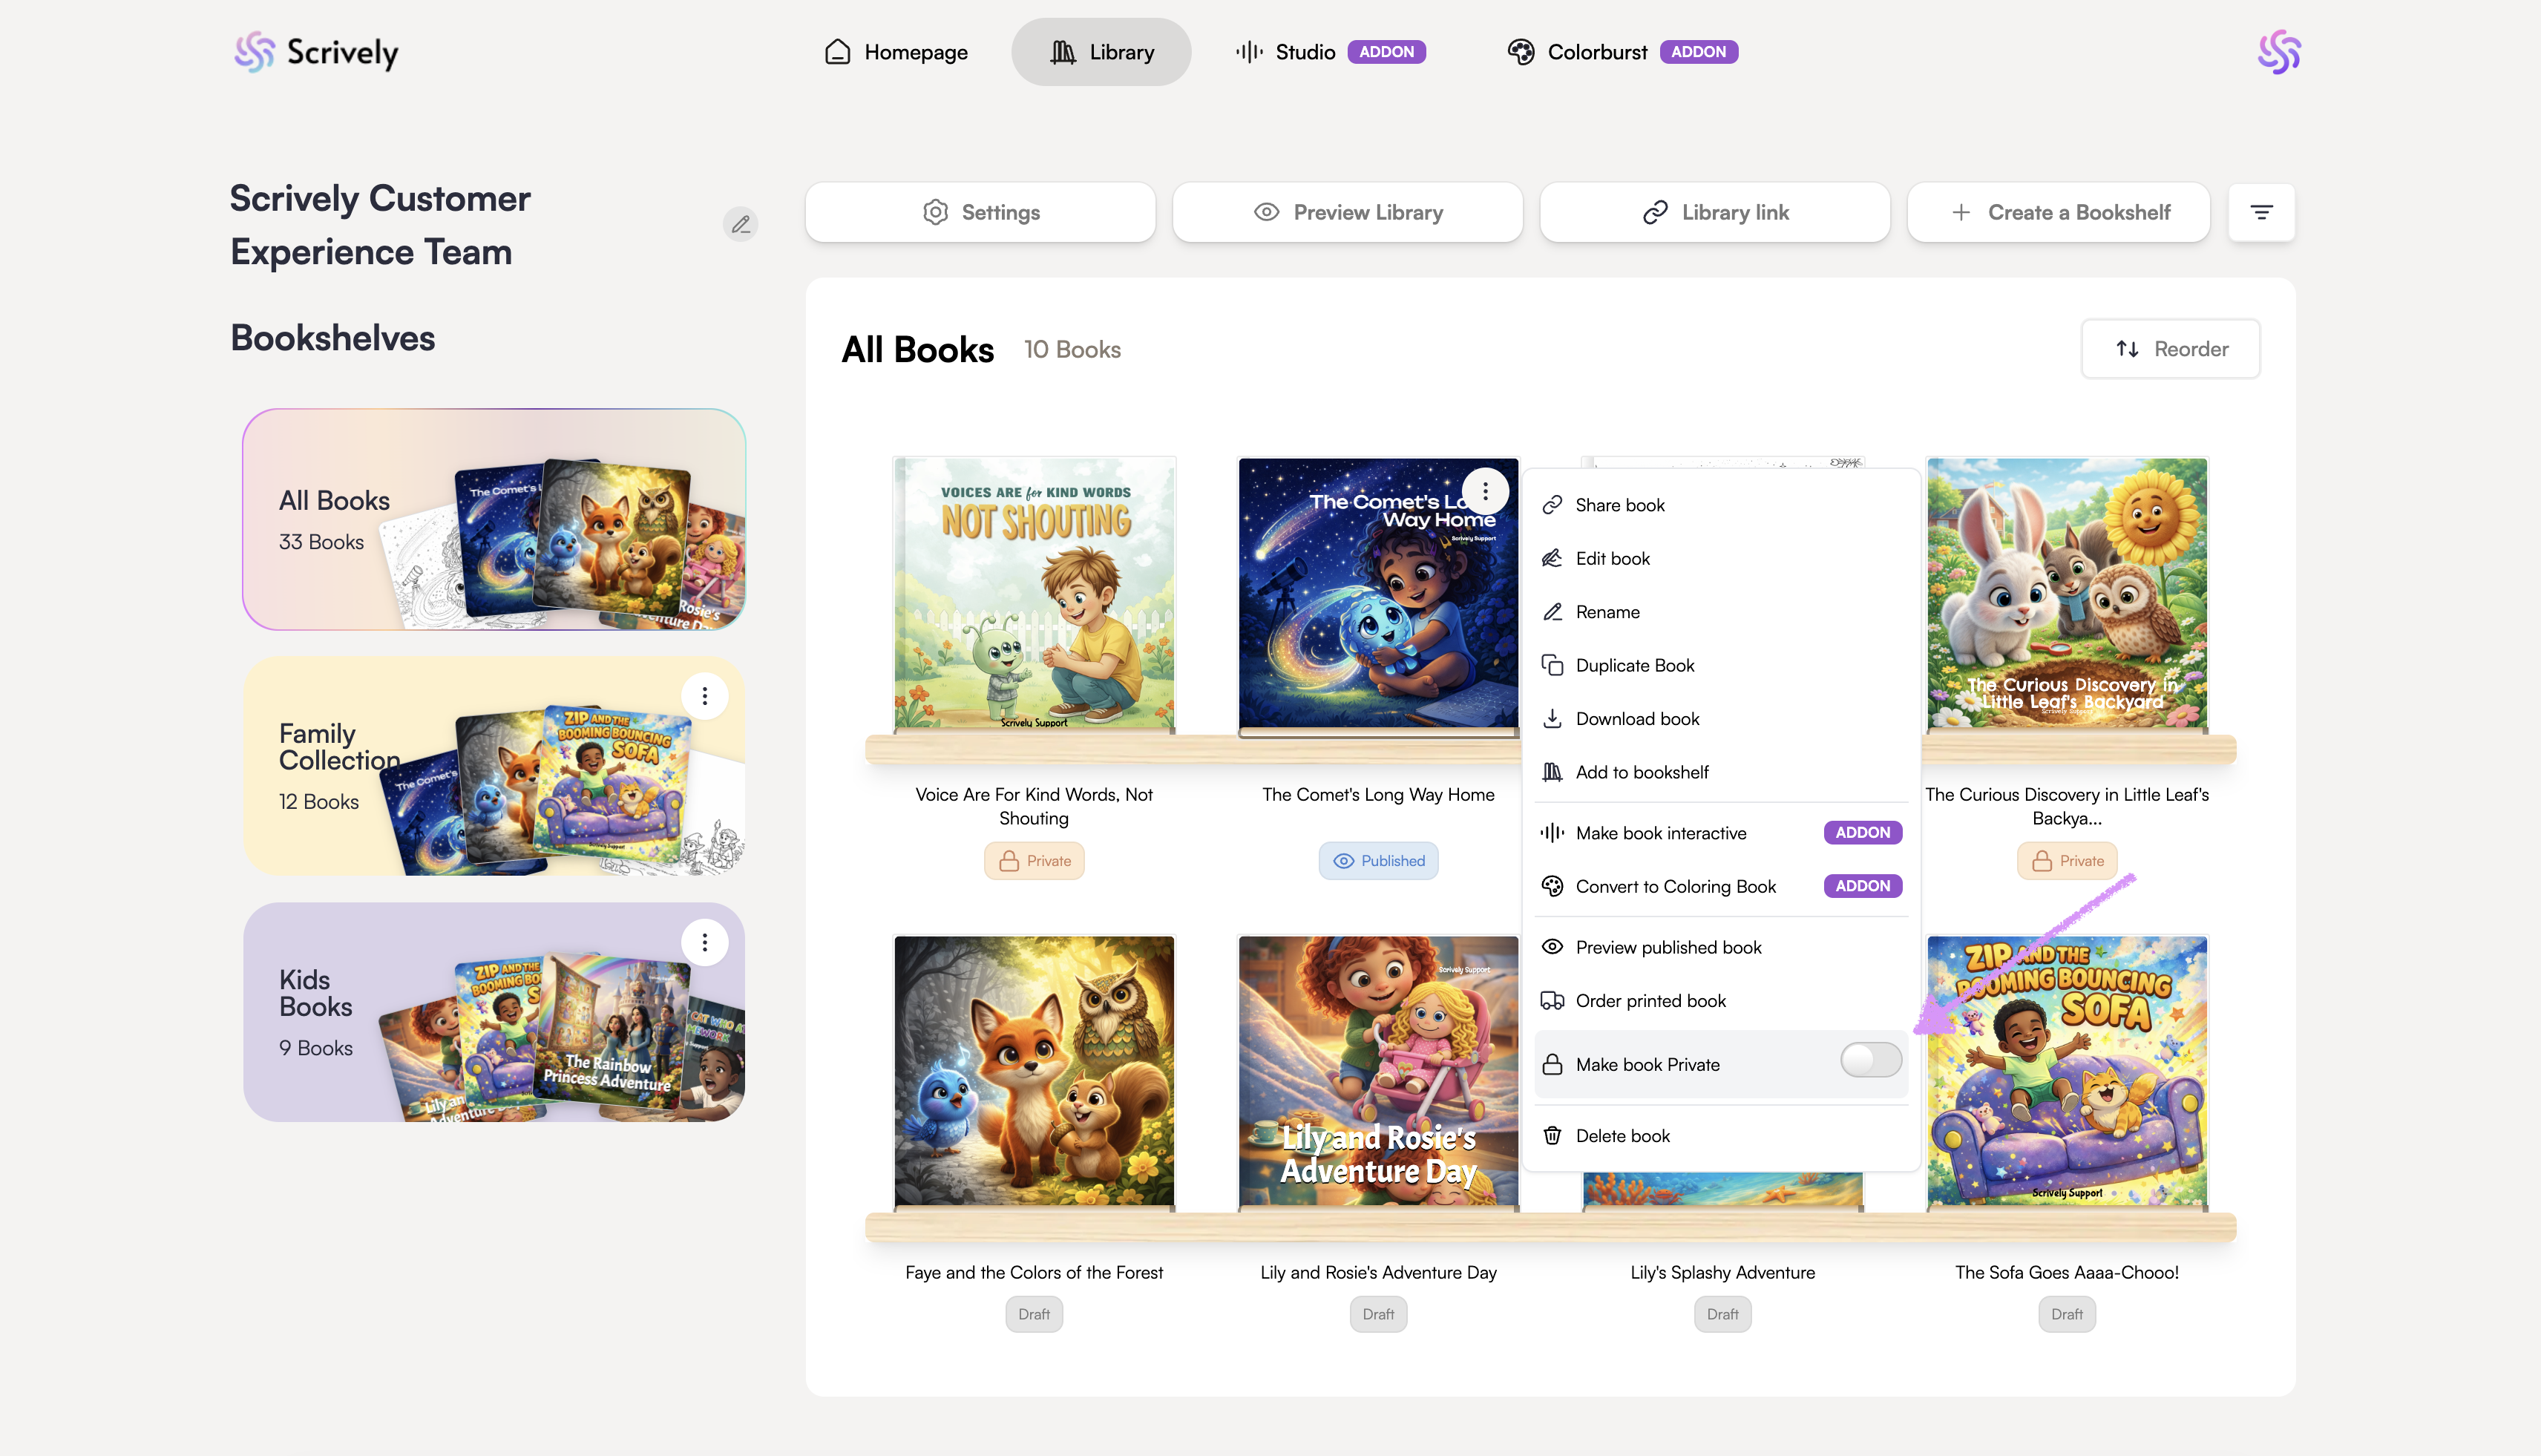This screenshot has width=2541, height=1456.
Task: Click the Scrively profile avatar icon
Action: coord(2278,52)
